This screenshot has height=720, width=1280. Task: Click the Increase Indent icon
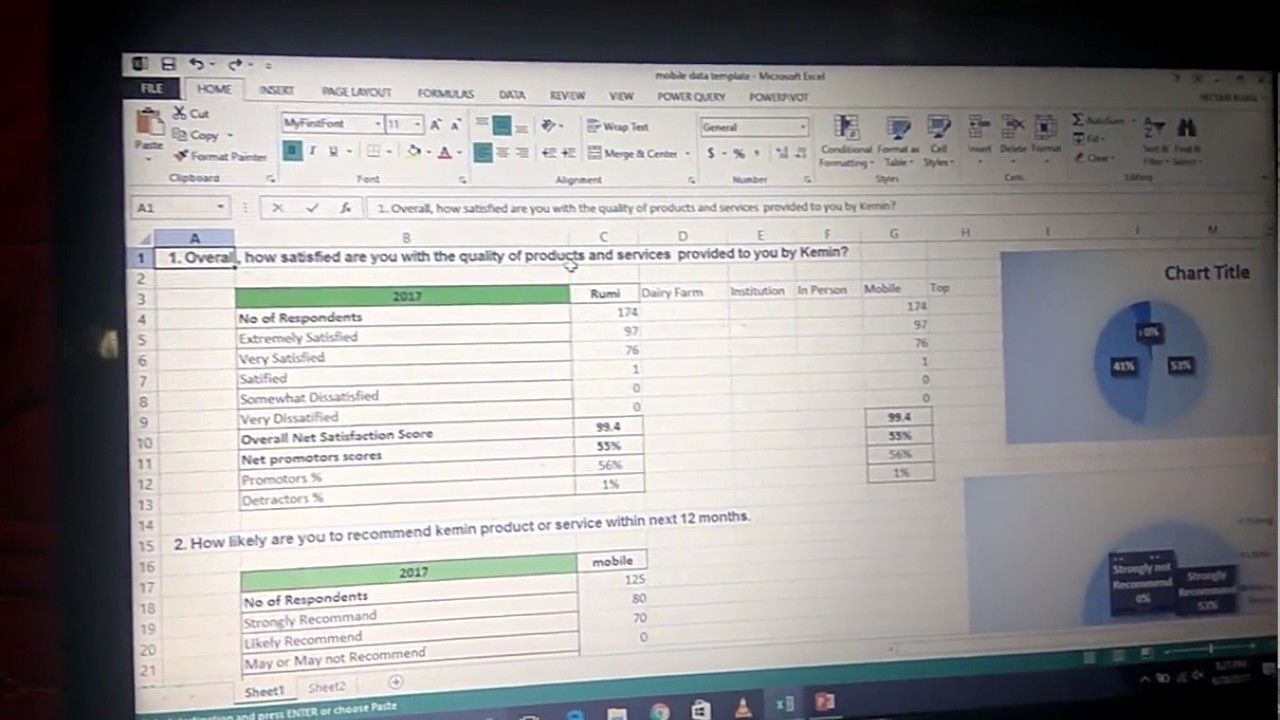[x=568, y=153]
